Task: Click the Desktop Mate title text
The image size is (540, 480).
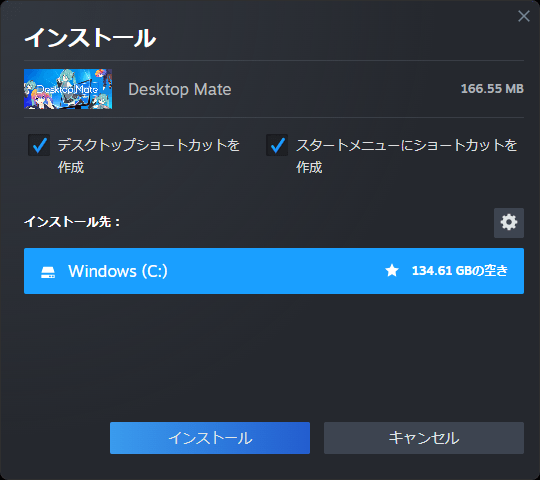Action: click(x=180, y=90)
